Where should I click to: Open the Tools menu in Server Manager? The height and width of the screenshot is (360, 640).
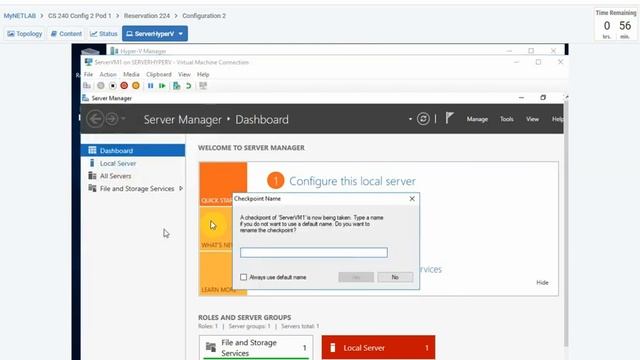tap(507, 119)
